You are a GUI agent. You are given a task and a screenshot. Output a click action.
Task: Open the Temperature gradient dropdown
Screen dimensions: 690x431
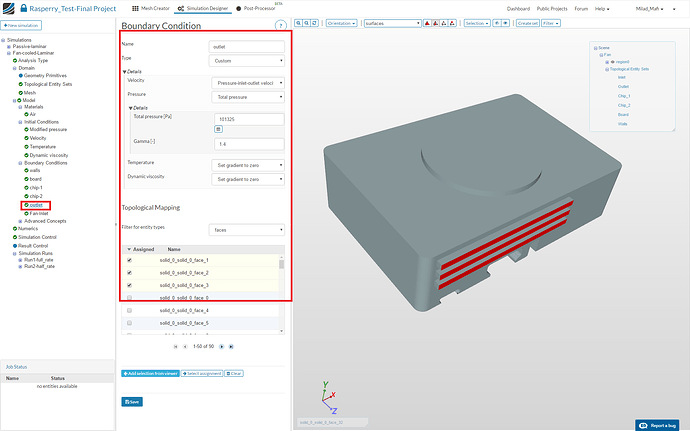click(249, 164)
